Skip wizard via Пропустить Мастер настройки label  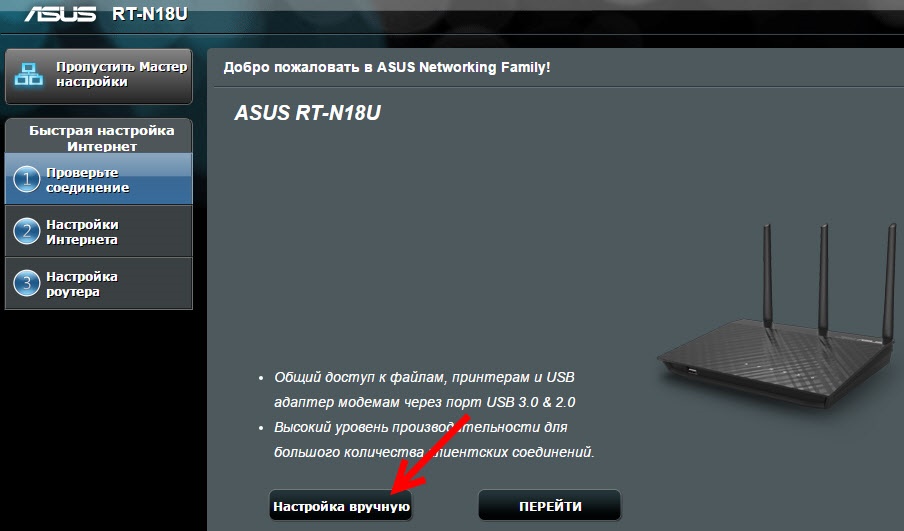pyautogui.click(x=122, y=74)
